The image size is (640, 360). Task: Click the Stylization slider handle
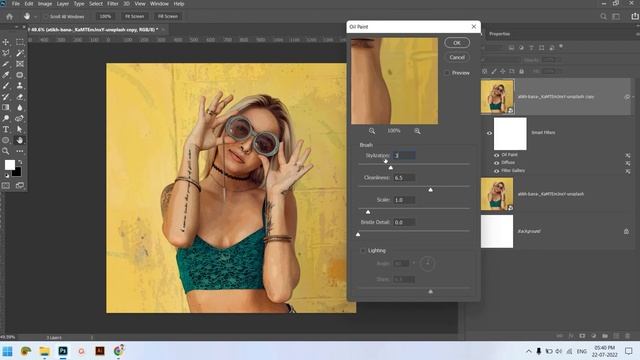tap(391, 167)
